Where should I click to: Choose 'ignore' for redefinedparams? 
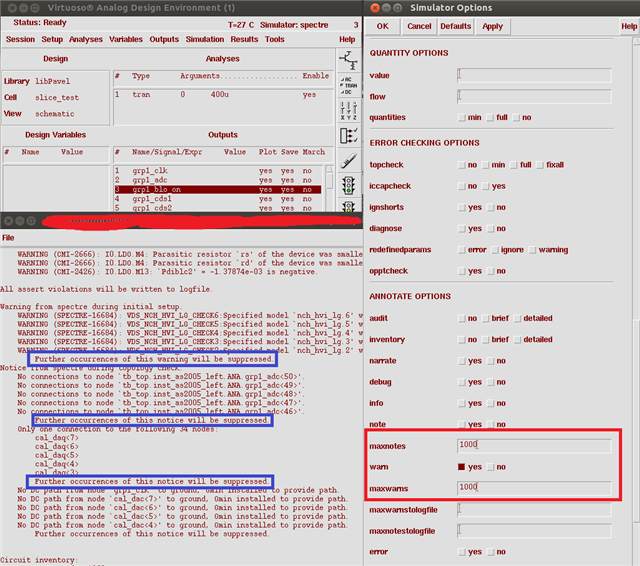click(494, 250)
